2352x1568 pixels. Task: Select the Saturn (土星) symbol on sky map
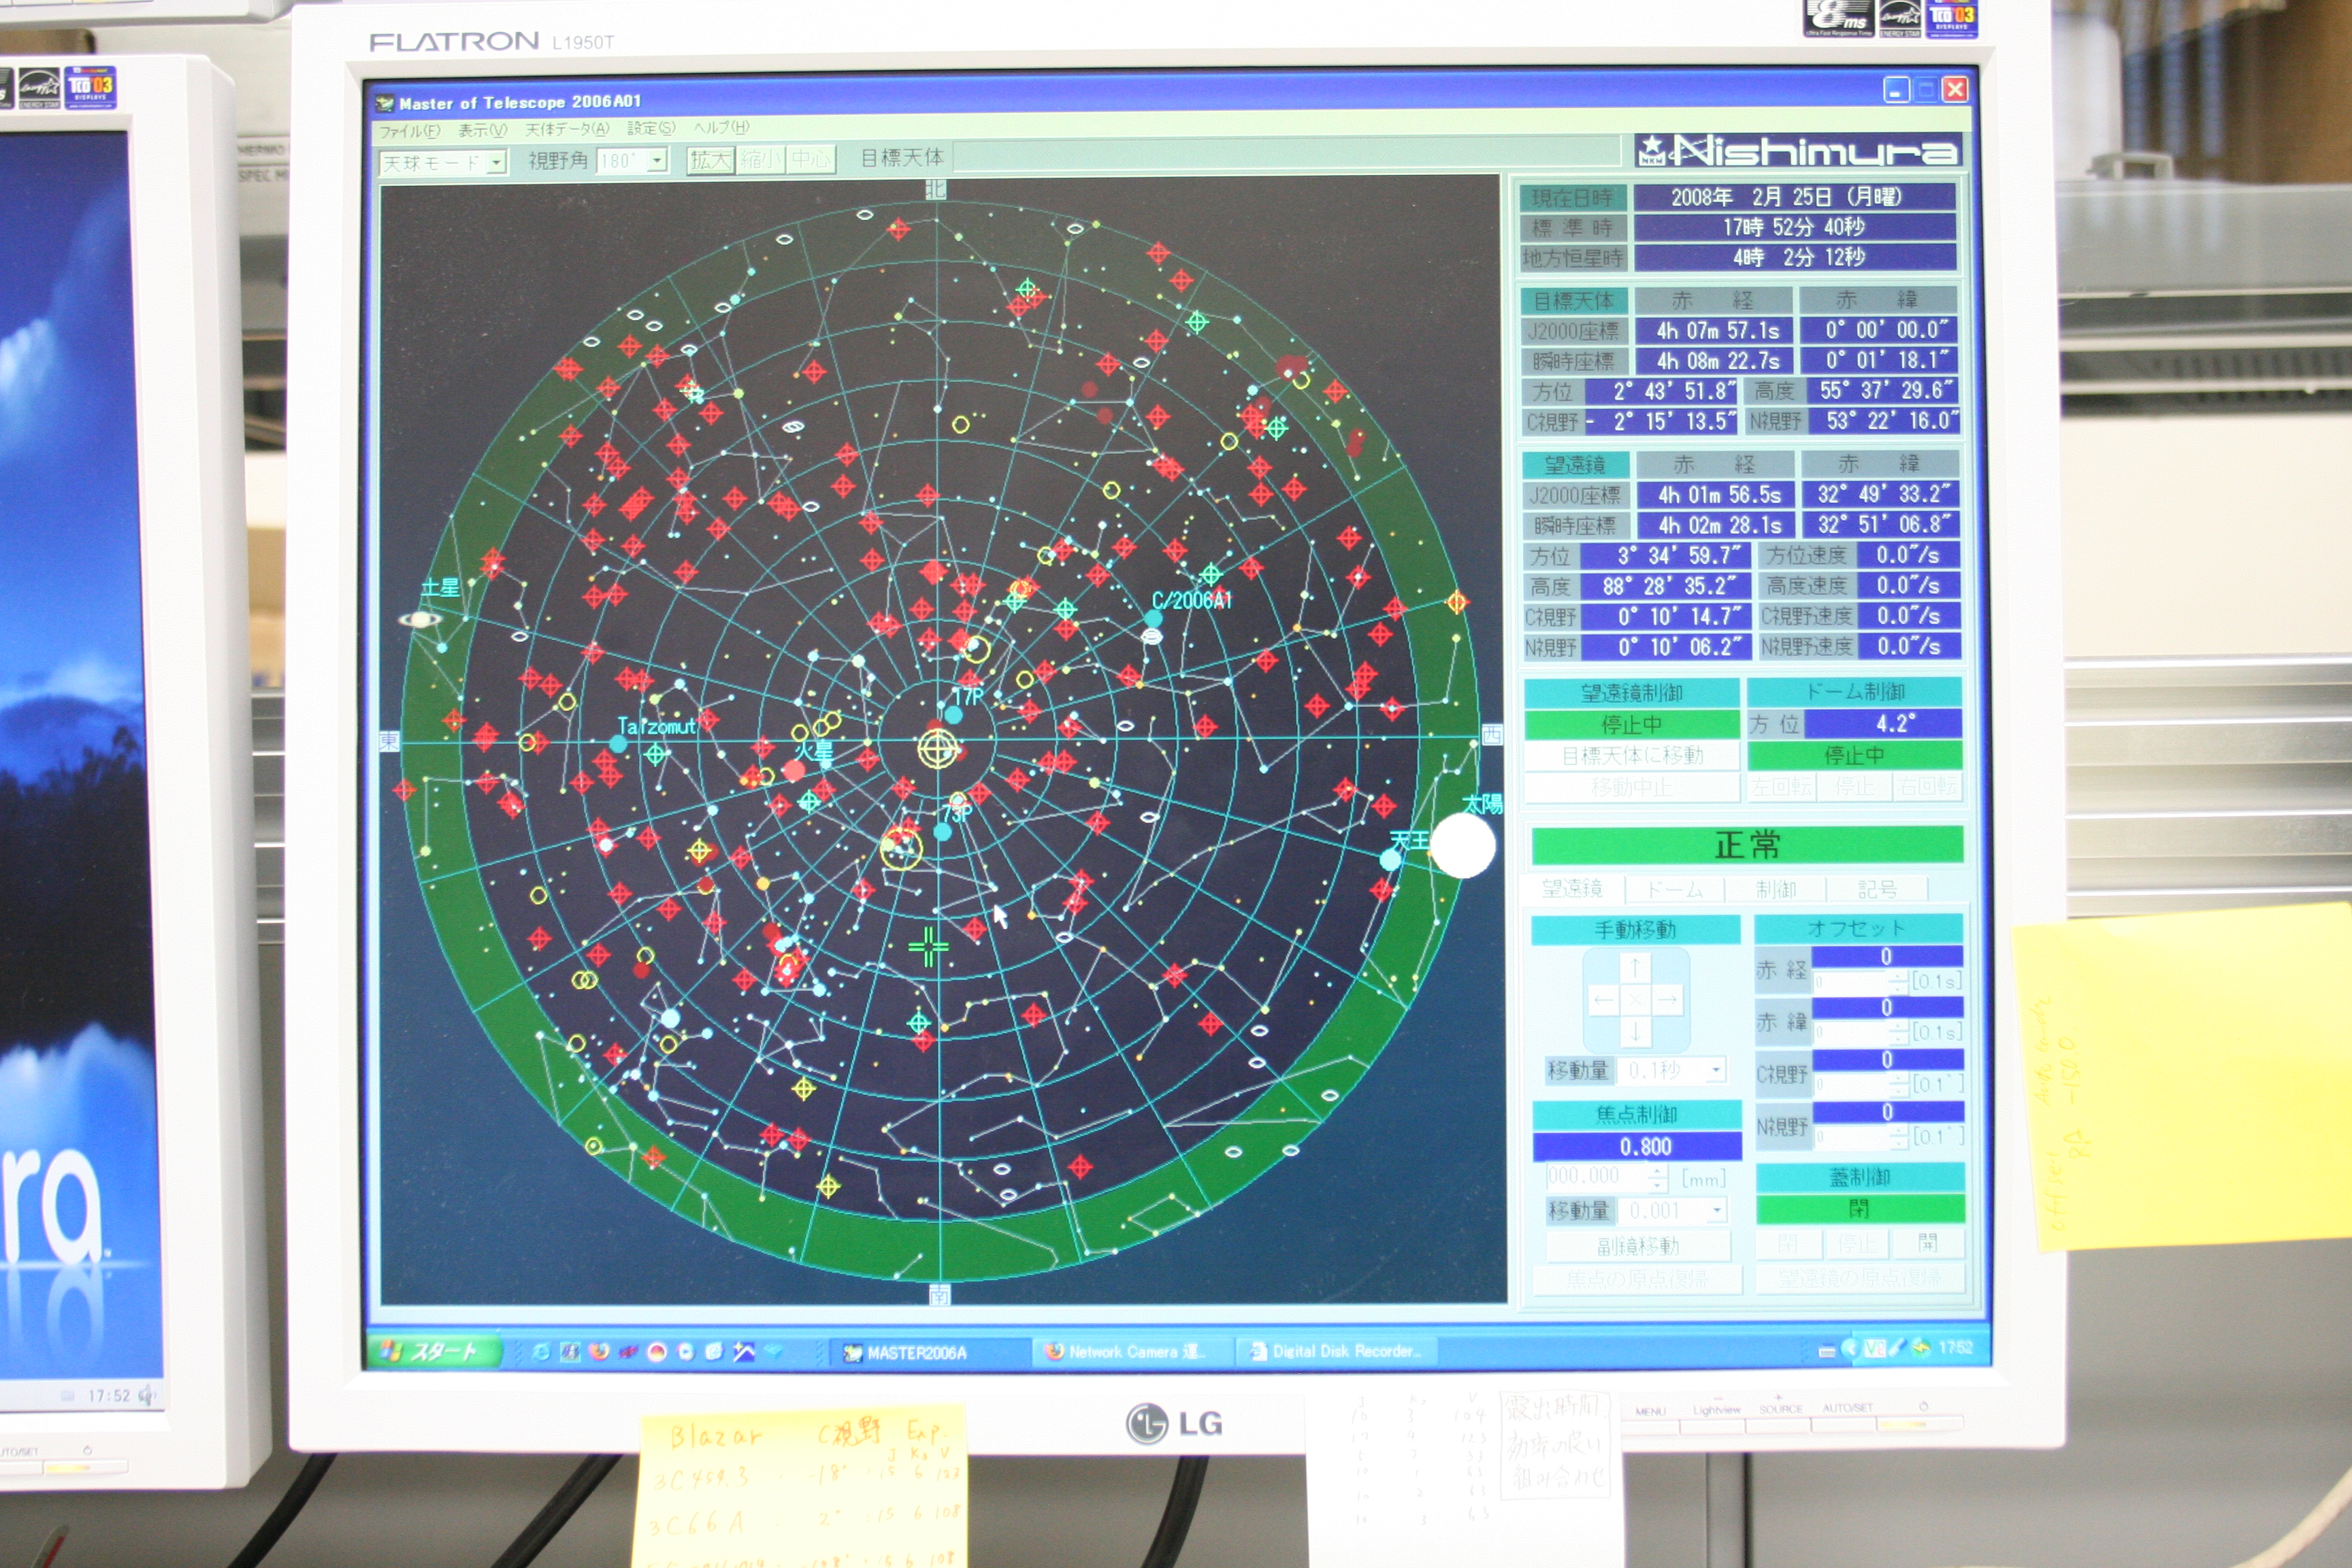pyautogui.click(x=420, y=620)
